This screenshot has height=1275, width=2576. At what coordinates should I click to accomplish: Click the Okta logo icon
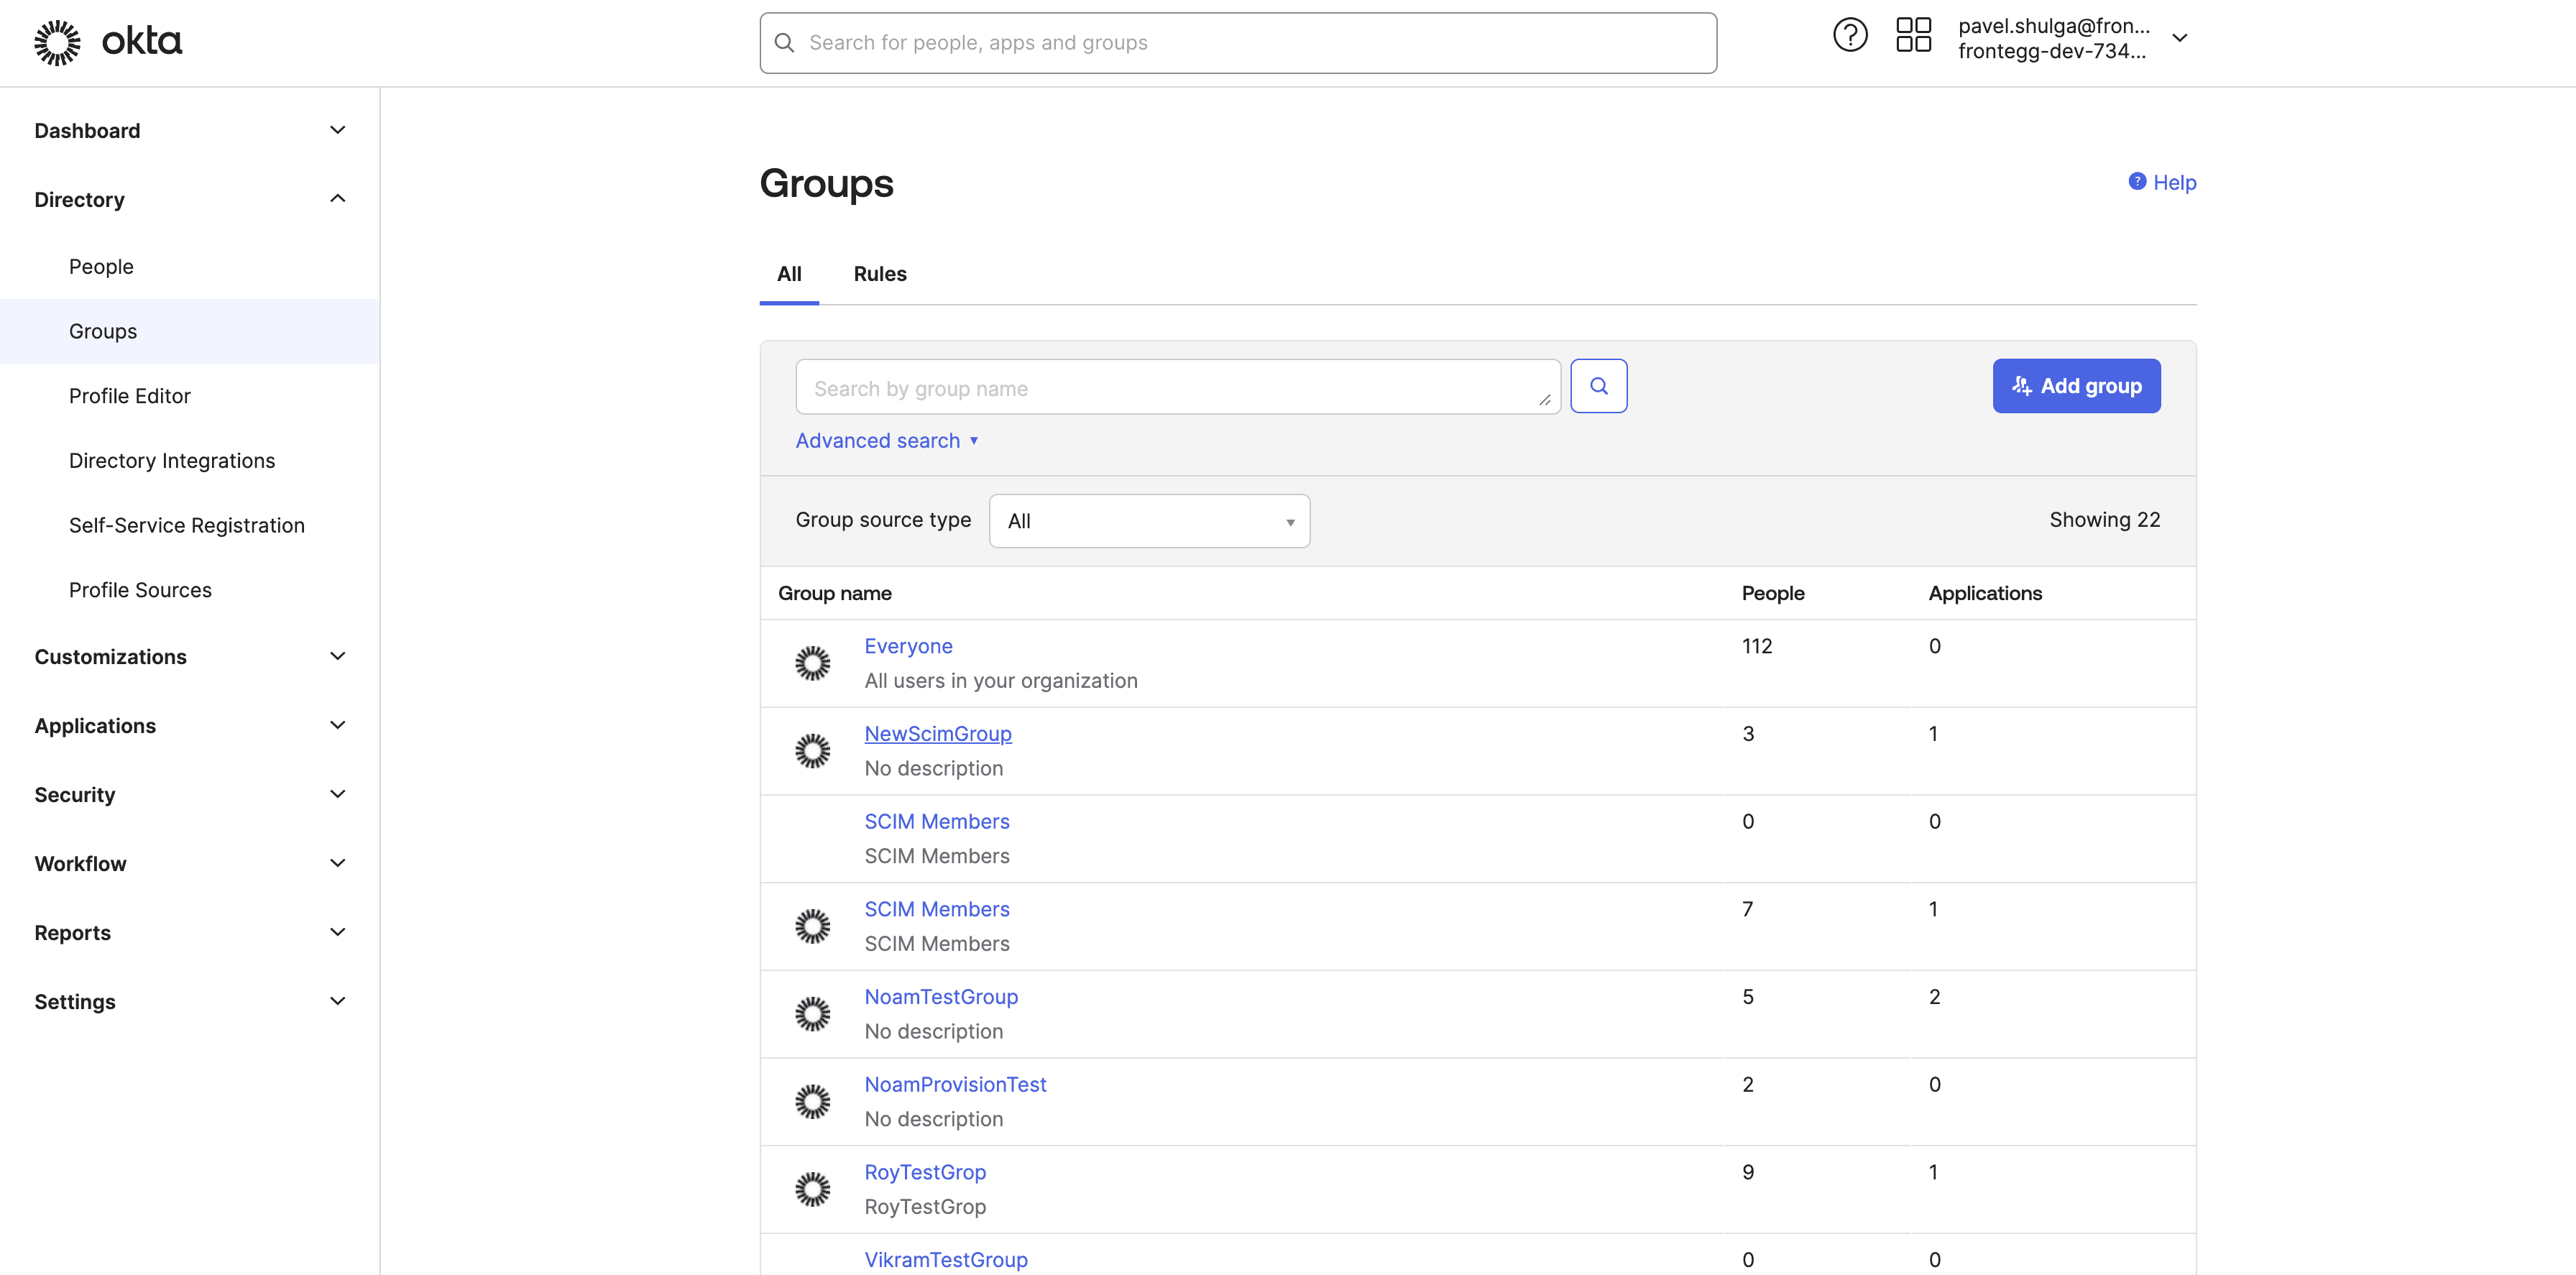point(57,42)
